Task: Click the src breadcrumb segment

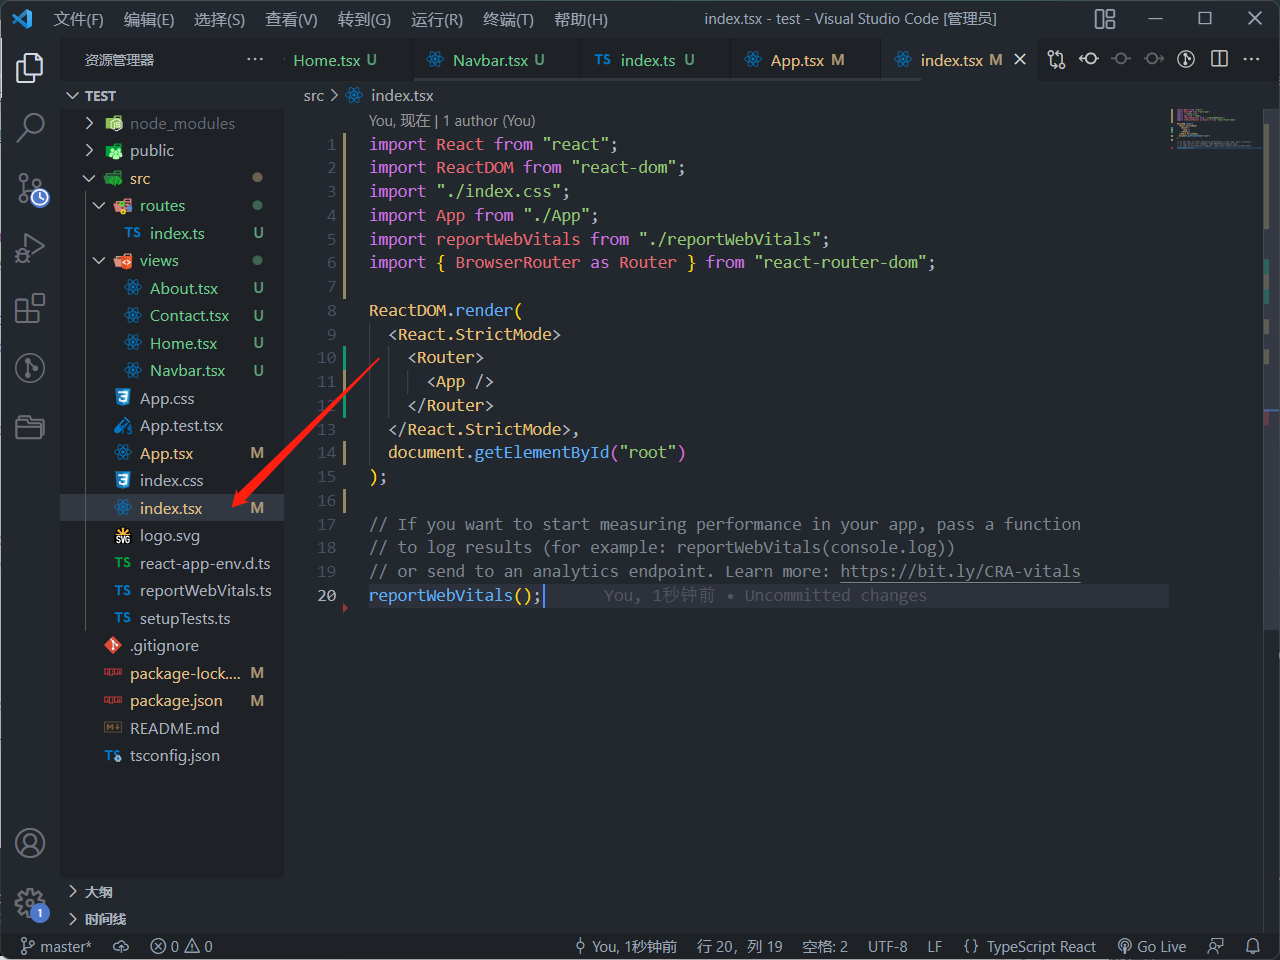Action: point(314,95)
